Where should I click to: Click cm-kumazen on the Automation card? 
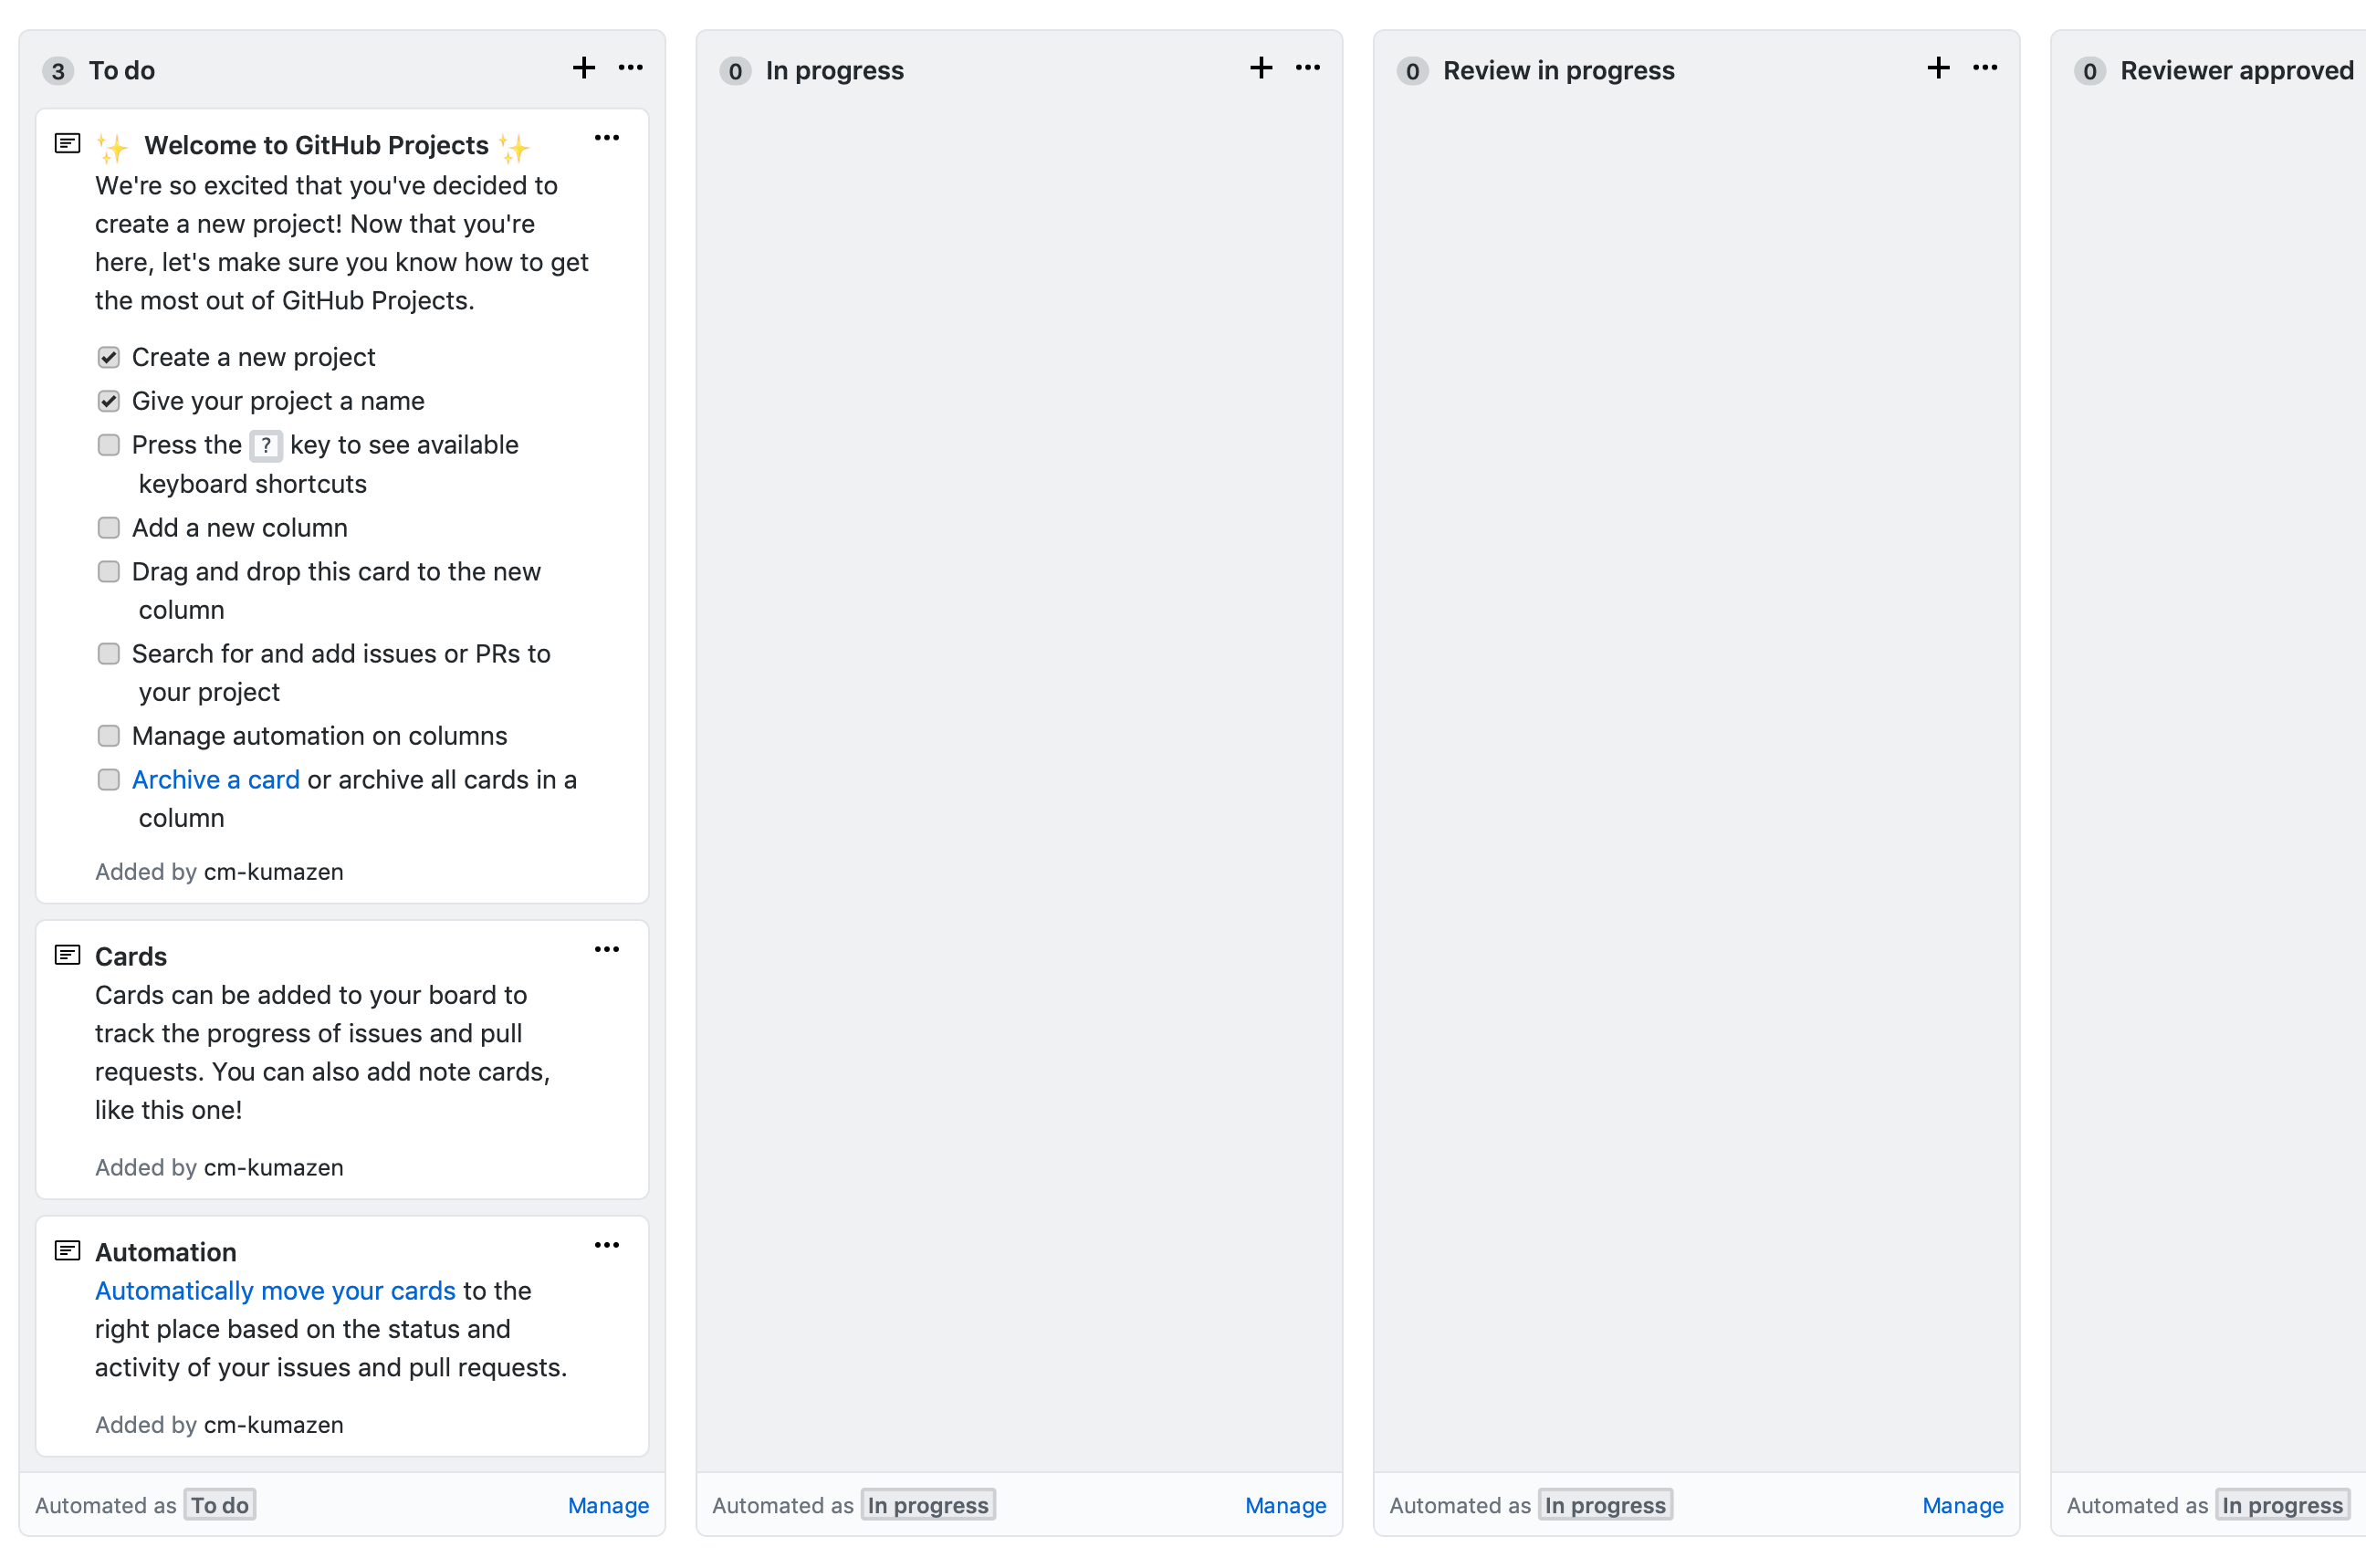click(274, 1425)
